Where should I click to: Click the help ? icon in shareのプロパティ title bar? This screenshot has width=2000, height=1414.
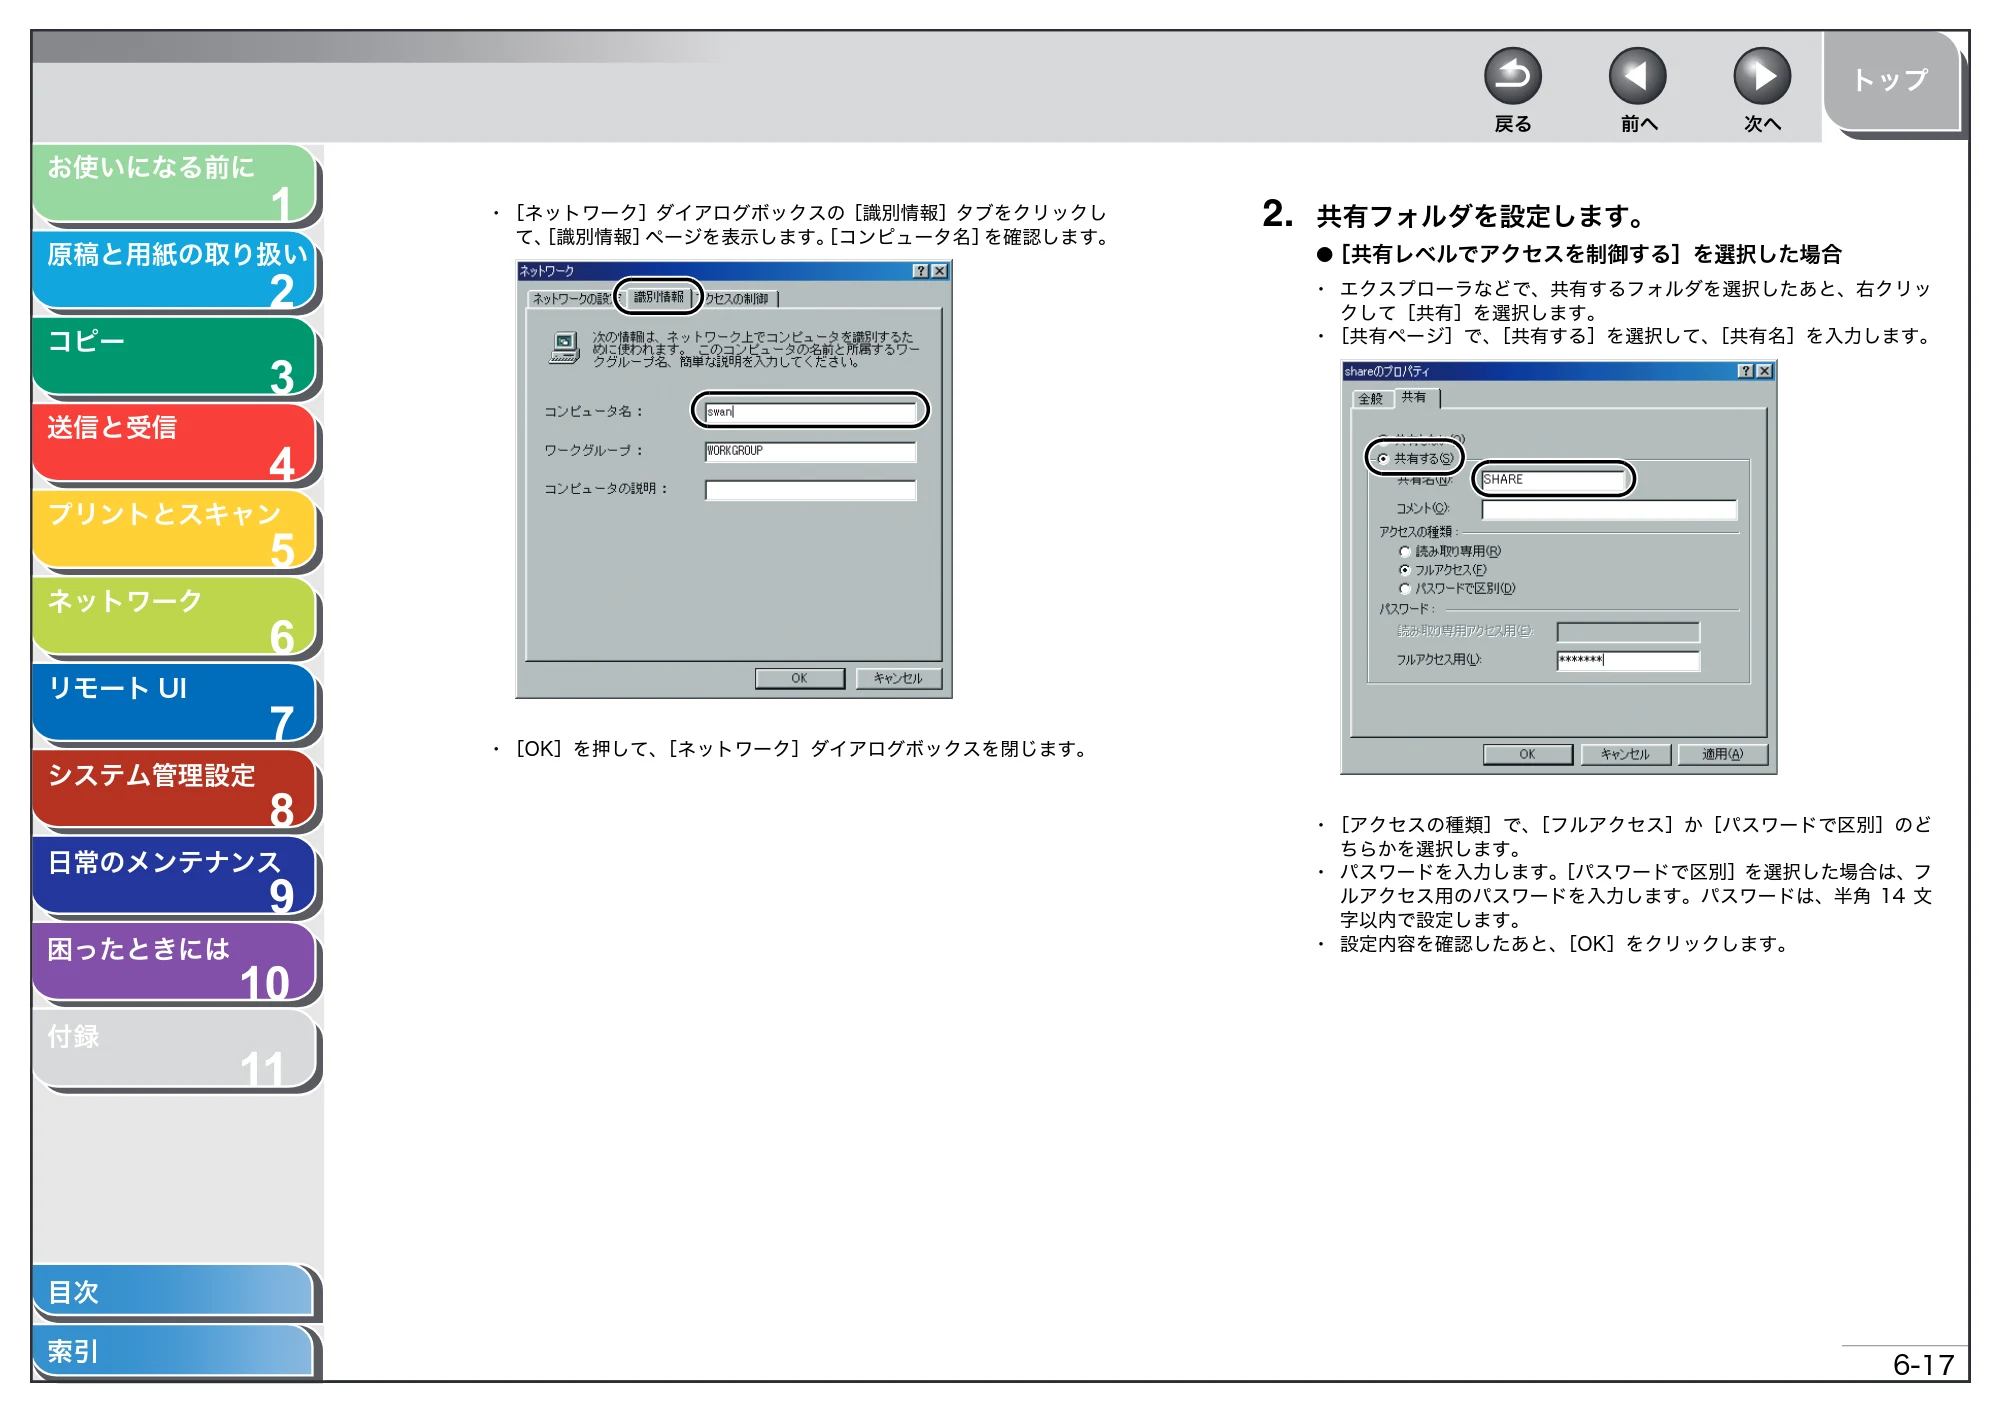pos(1746,371)
